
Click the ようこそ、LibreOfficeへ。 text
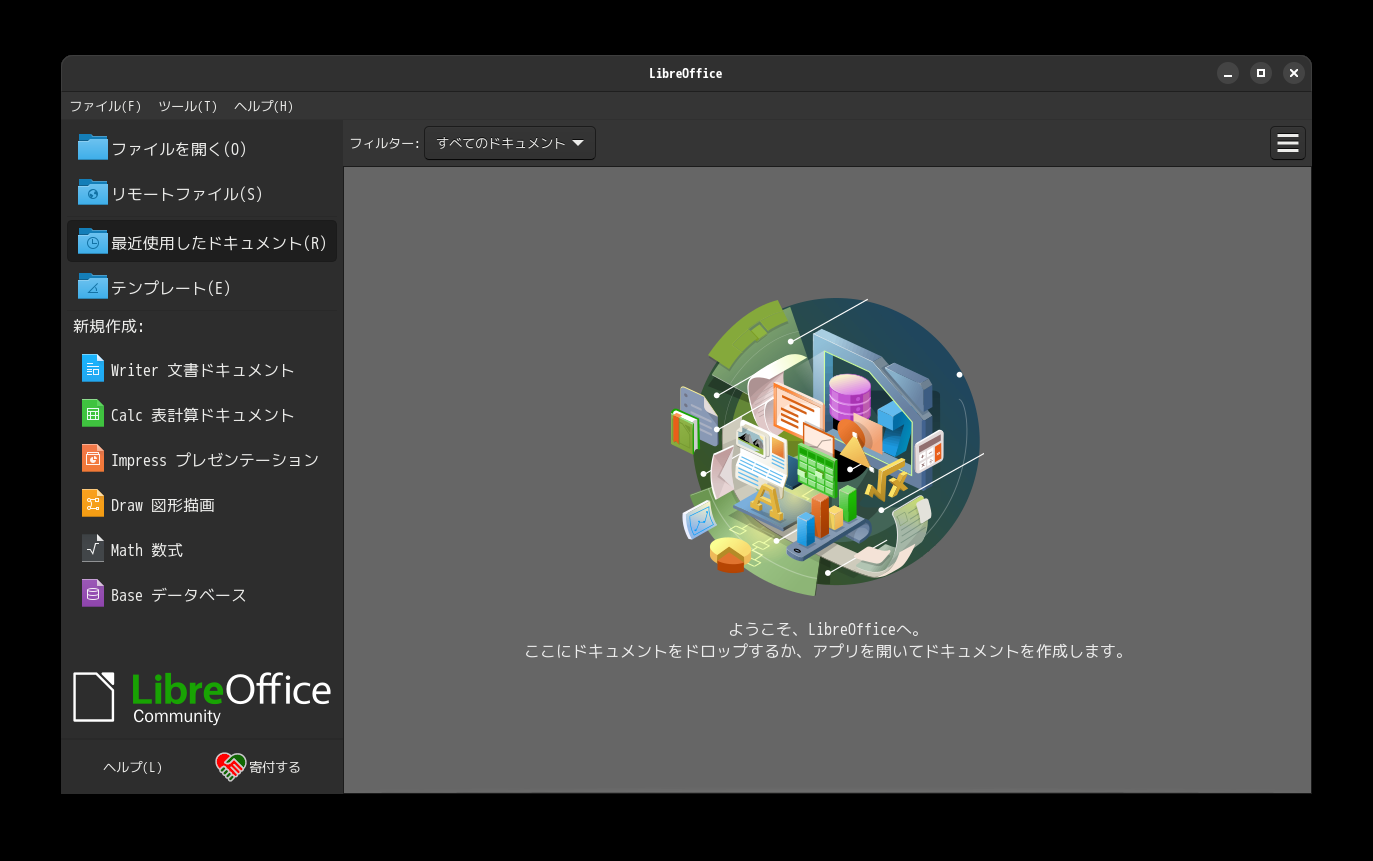(826, 629)
